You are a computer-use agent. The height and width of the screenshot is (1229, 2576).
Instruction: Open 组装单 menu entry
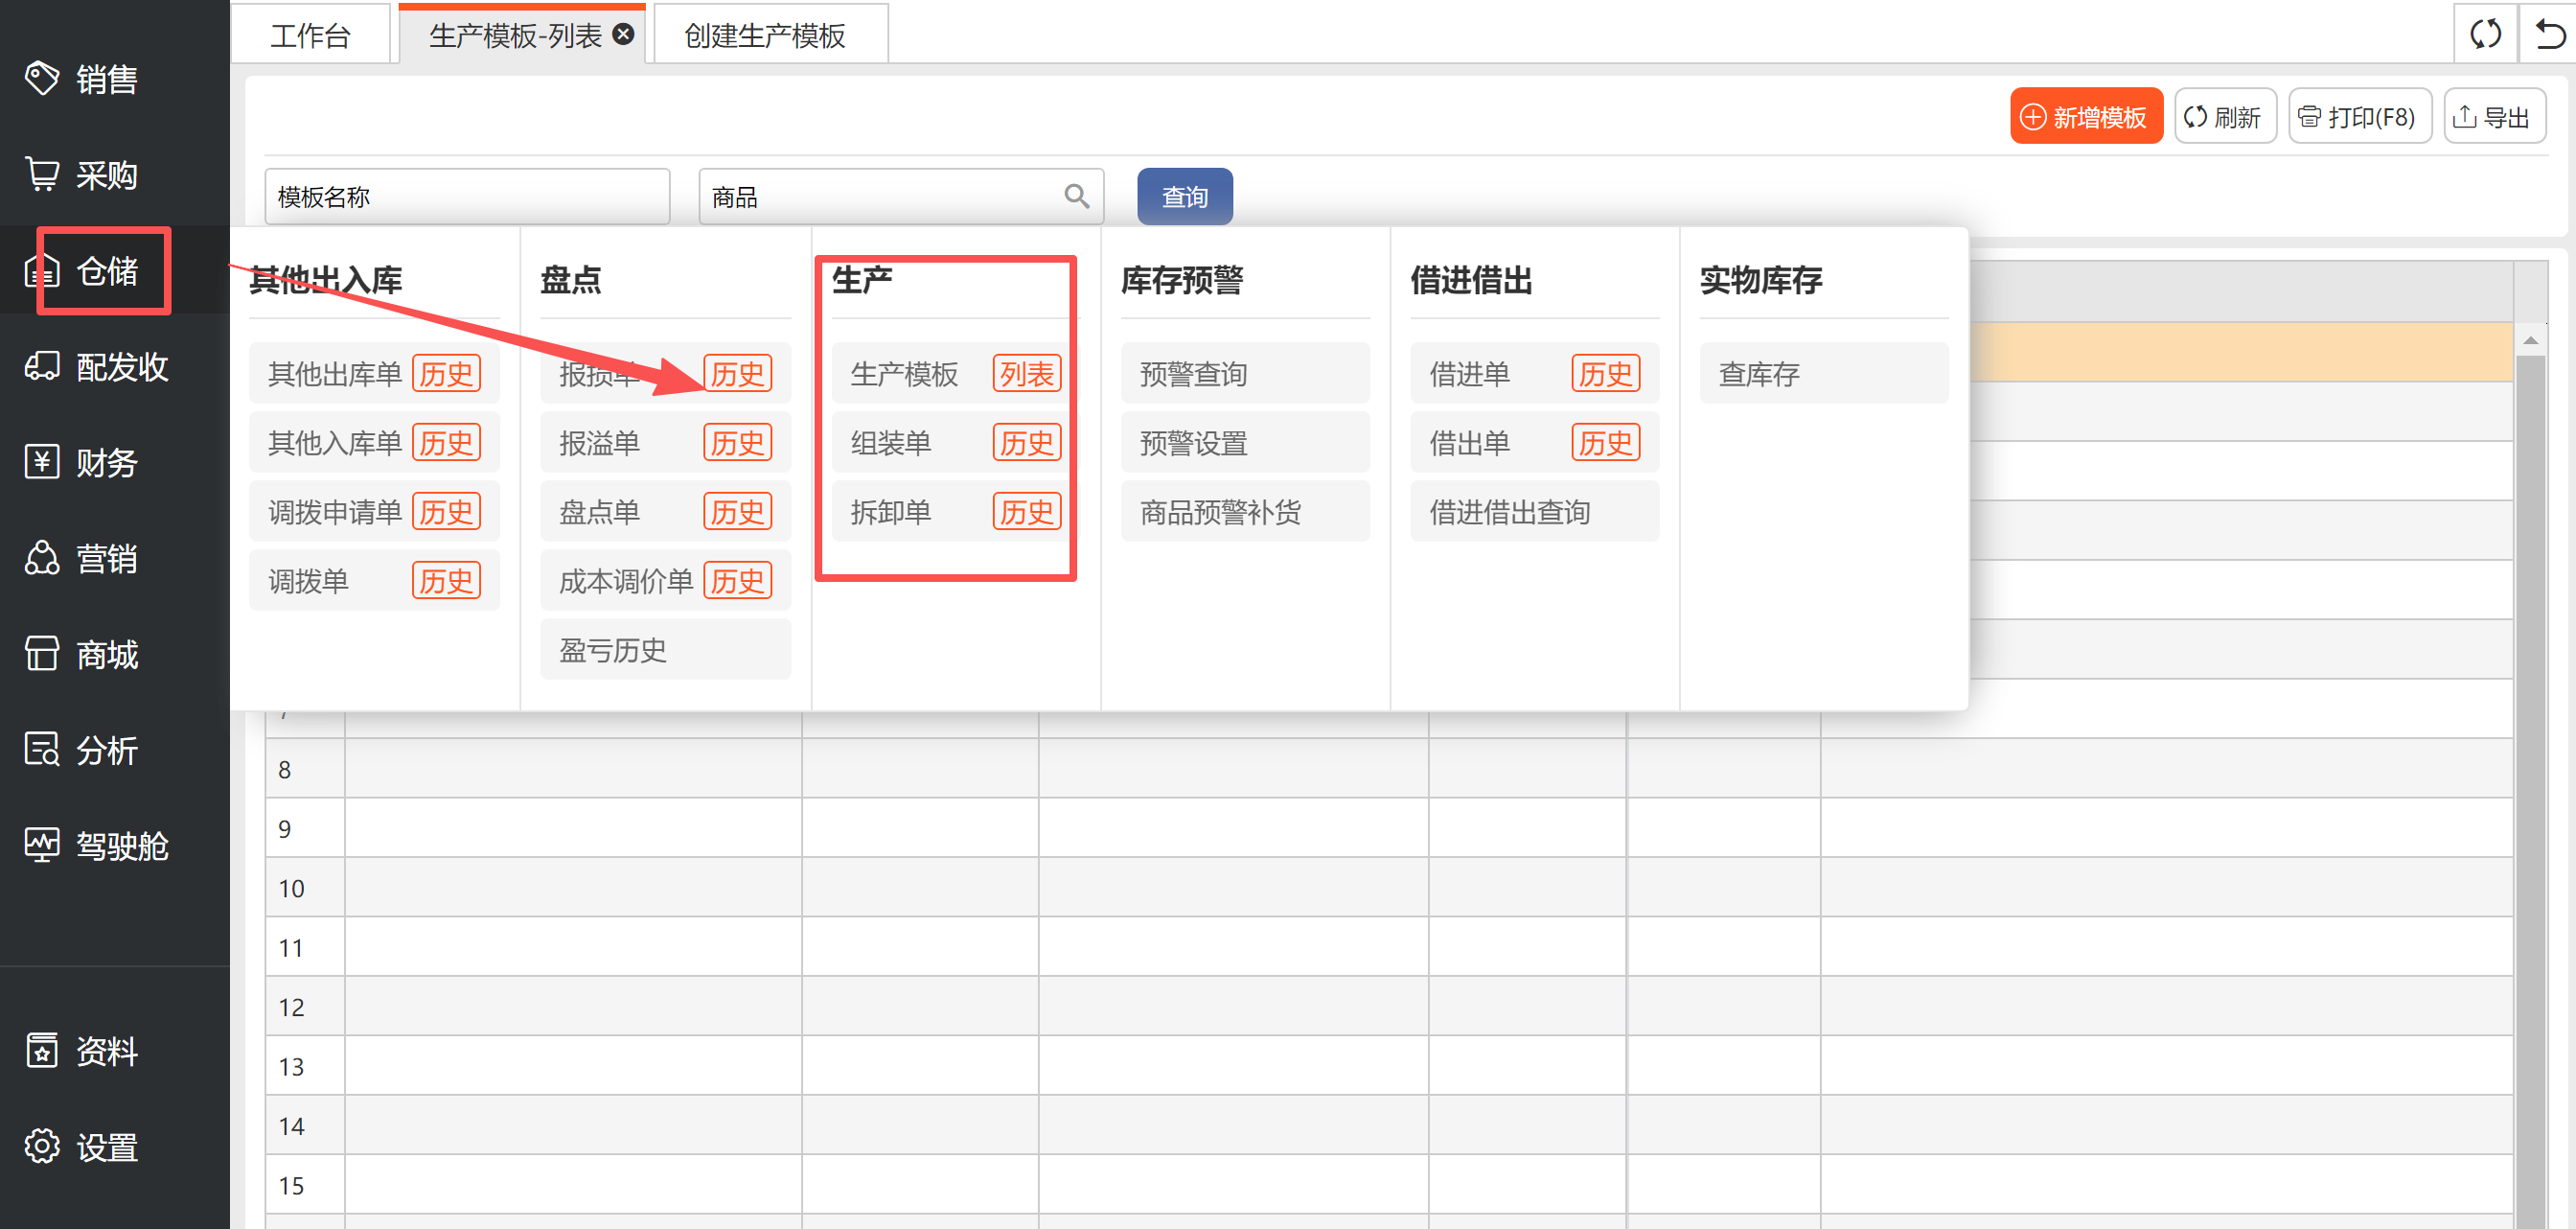[890, 443]
